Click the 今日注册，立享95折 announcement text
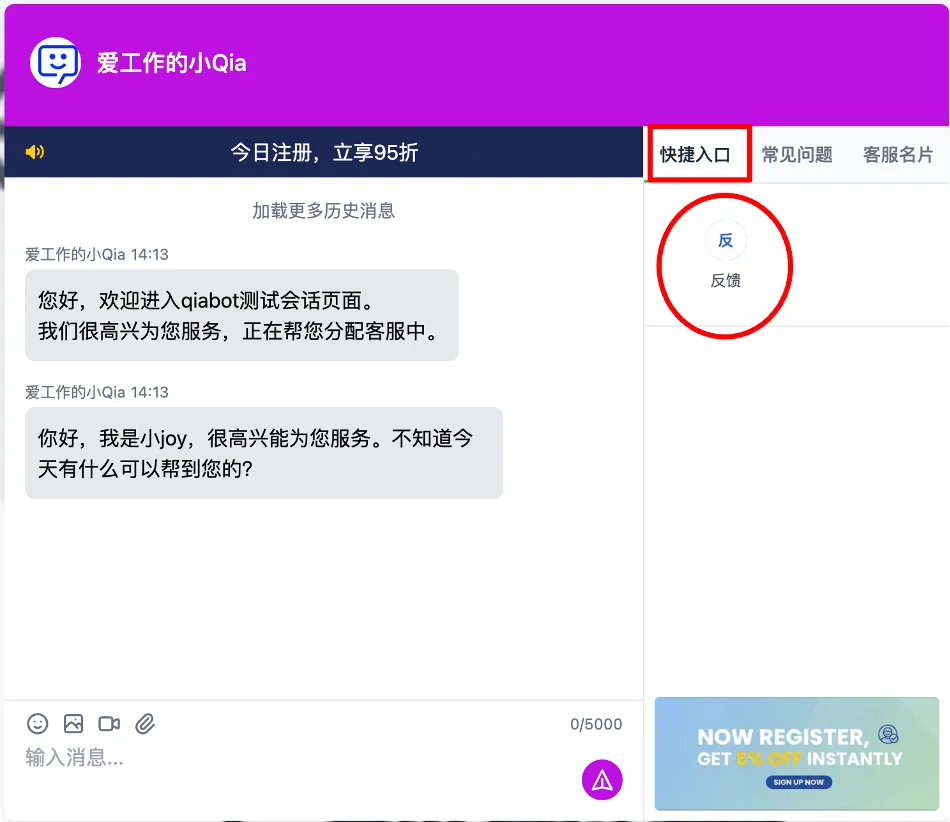The width and height of the screenshot is (950, 822). pyautogui.click(x=324, y=152)
